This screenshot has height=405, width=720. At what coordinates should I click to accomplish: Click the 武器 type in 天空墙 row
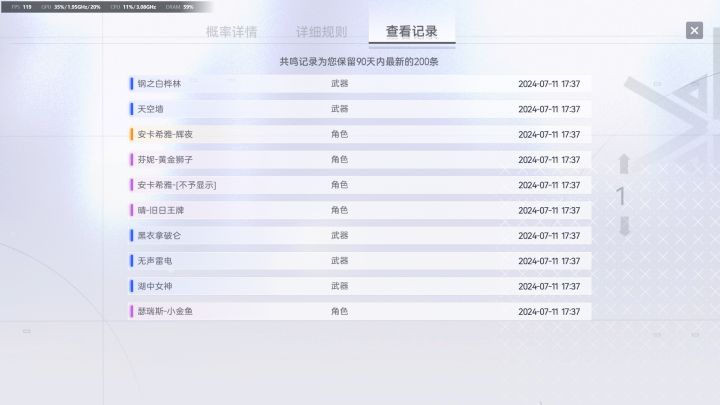click(x=339, y=109)
